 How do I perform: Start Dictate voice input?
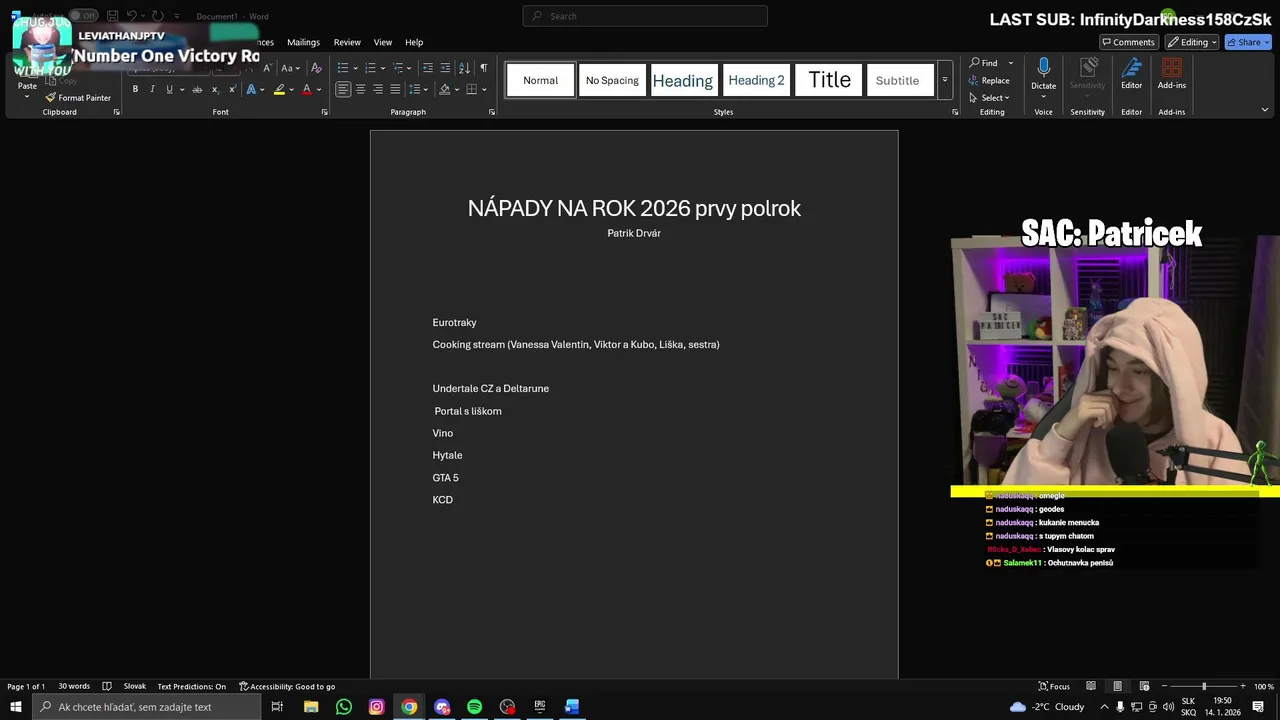point(1043,73)
